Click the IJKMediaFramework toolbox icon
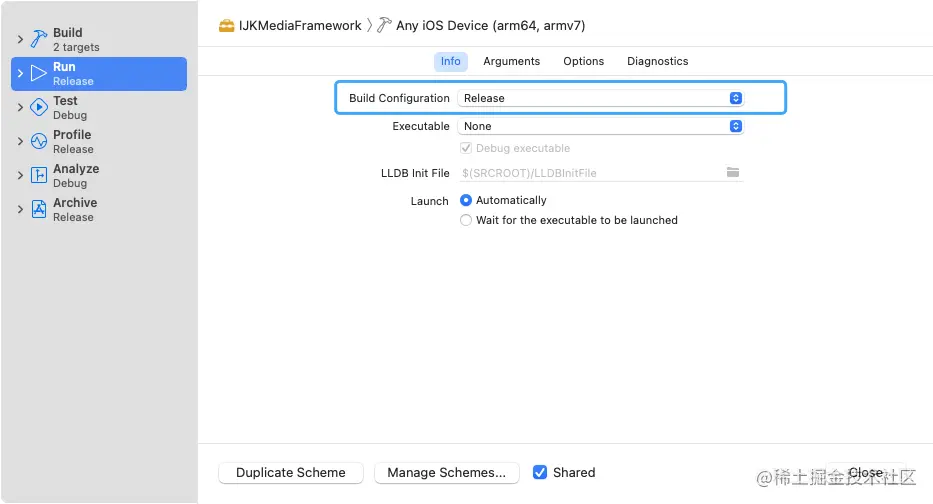Viewport: 933px width, 504px height. [x=227, y=25]
